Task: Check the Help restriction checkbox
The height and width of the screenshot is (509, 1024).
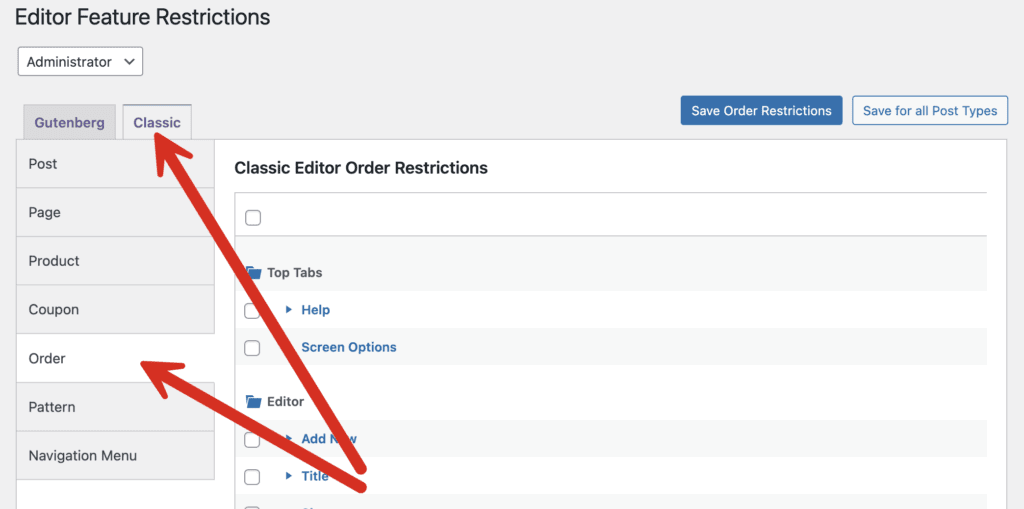Action: [252, 311]
